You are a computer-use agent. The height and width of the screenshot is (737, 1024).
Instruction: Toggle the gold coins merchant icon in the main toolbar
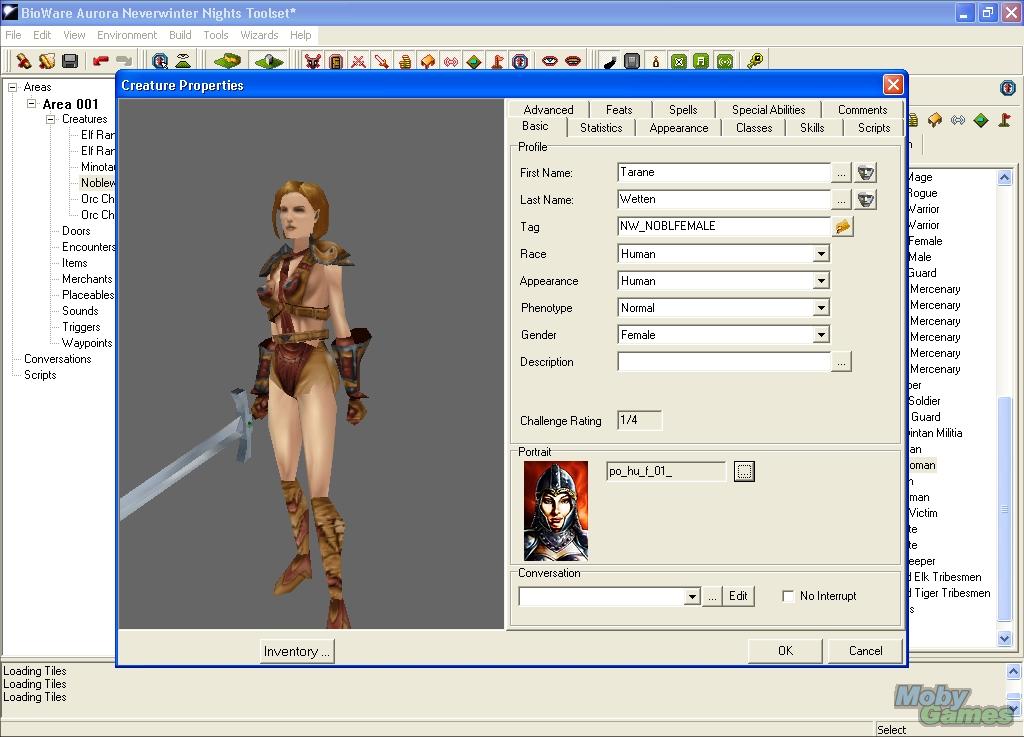tap(405, 61)
